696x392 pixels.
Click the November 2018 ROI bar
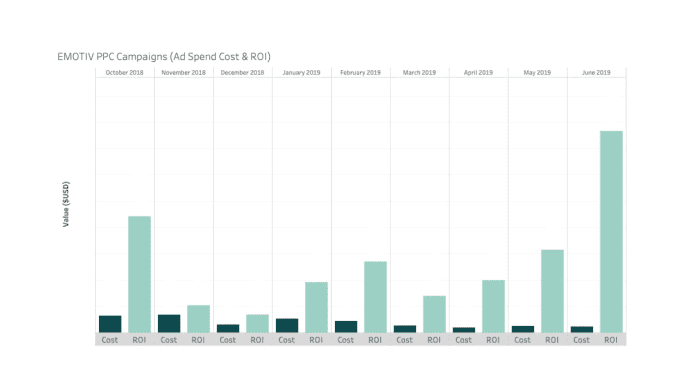198,319
